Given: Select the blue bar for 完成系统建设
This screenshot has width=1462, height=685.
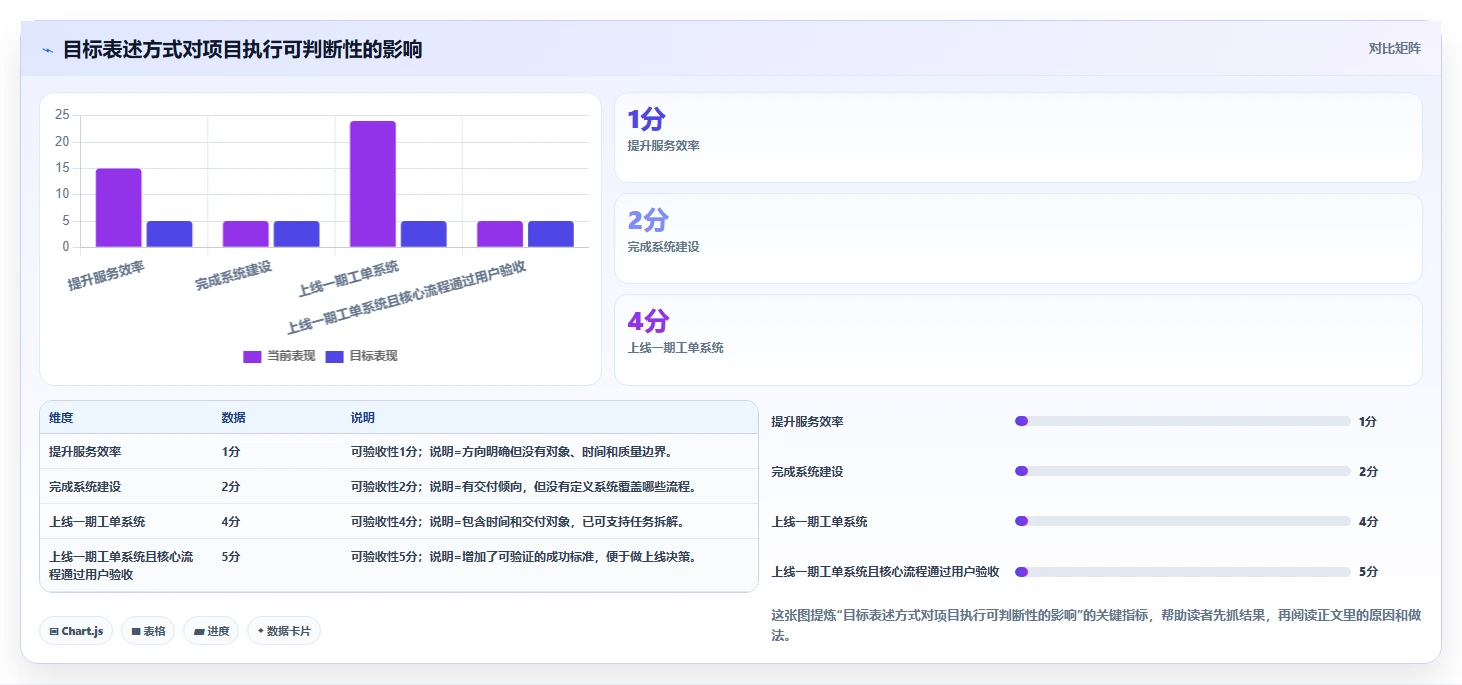Looking at the screenshot, I should (x=297, y=234).
